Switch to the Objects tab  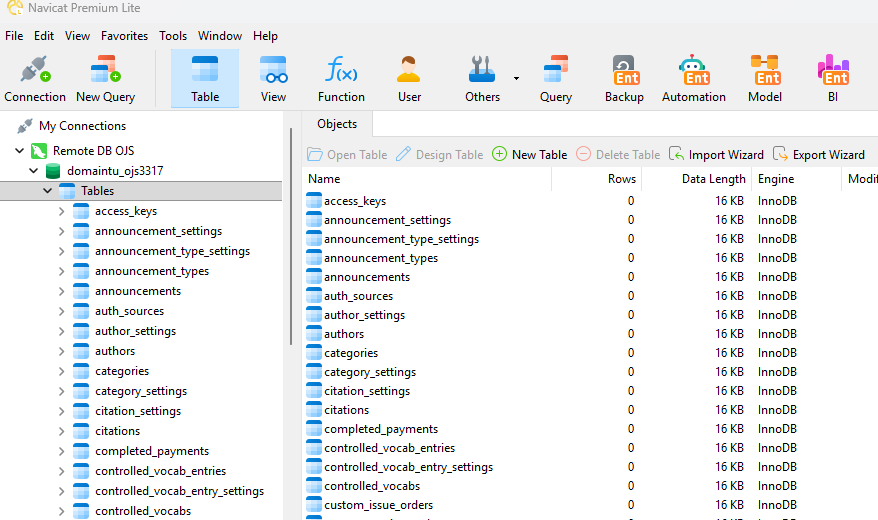(337, 124)
